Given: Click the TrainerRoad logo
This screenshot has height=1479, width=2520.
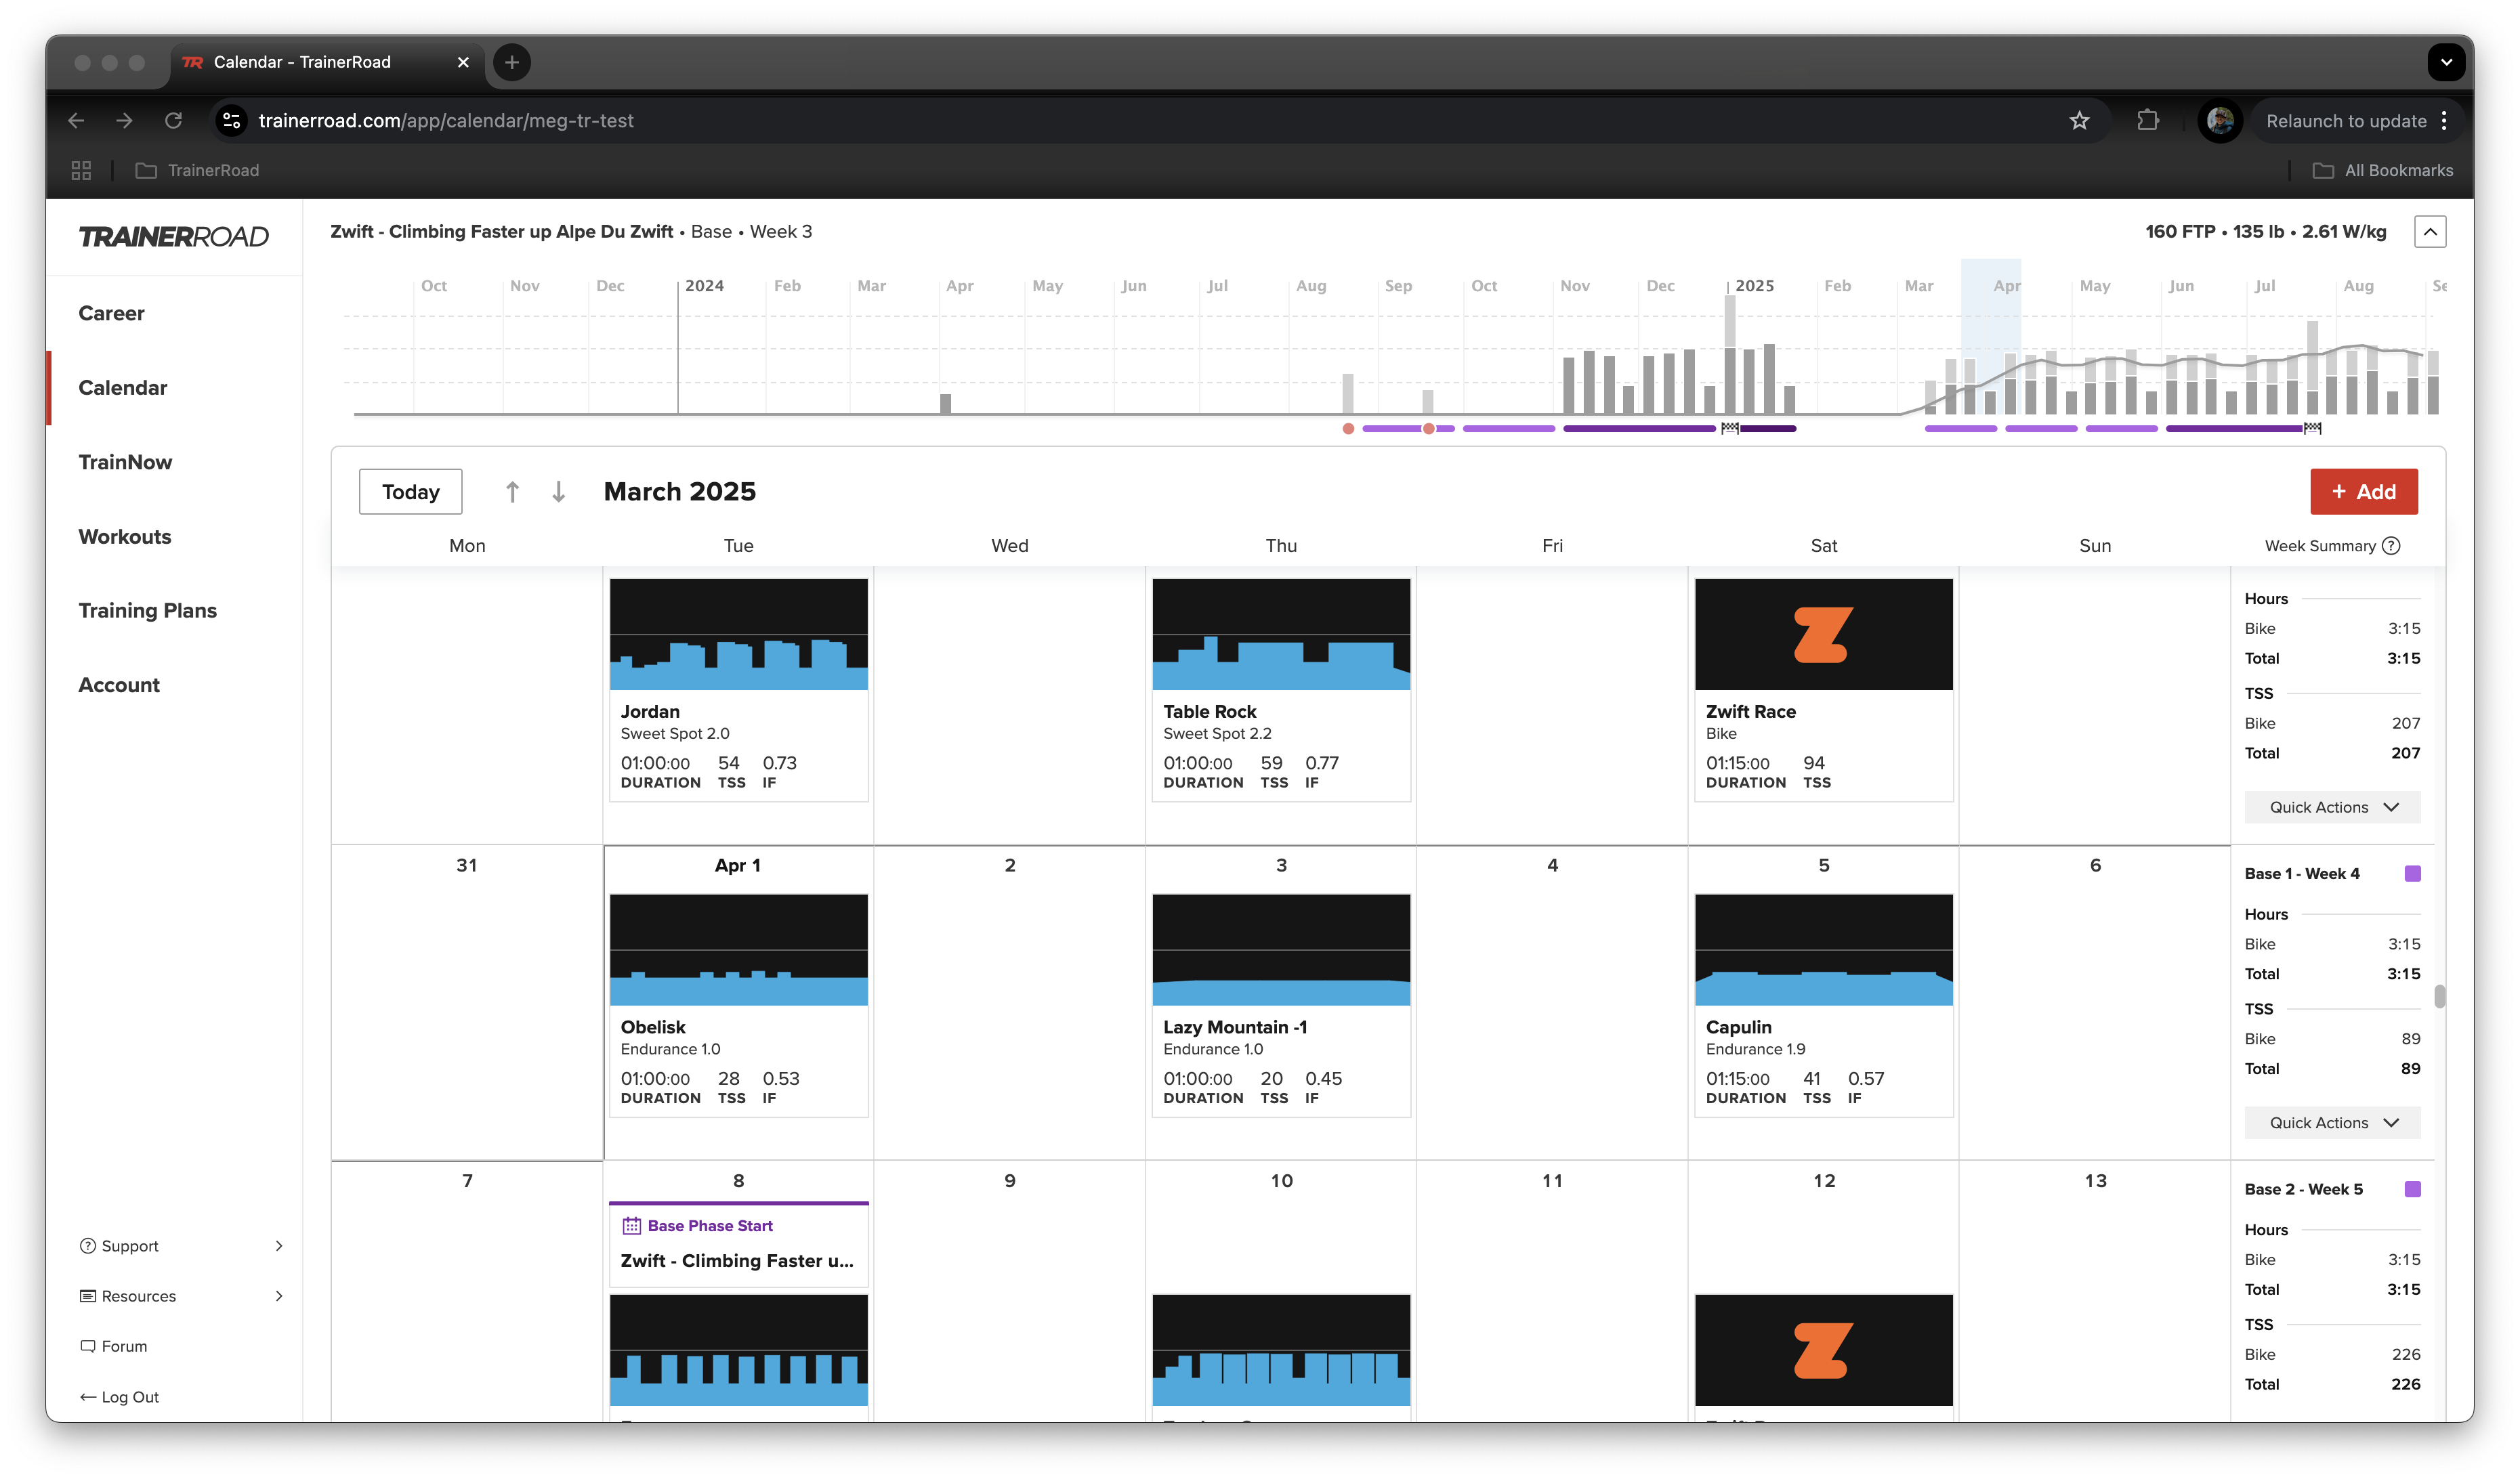Looking at the screenshot, I should coord(174,237).
